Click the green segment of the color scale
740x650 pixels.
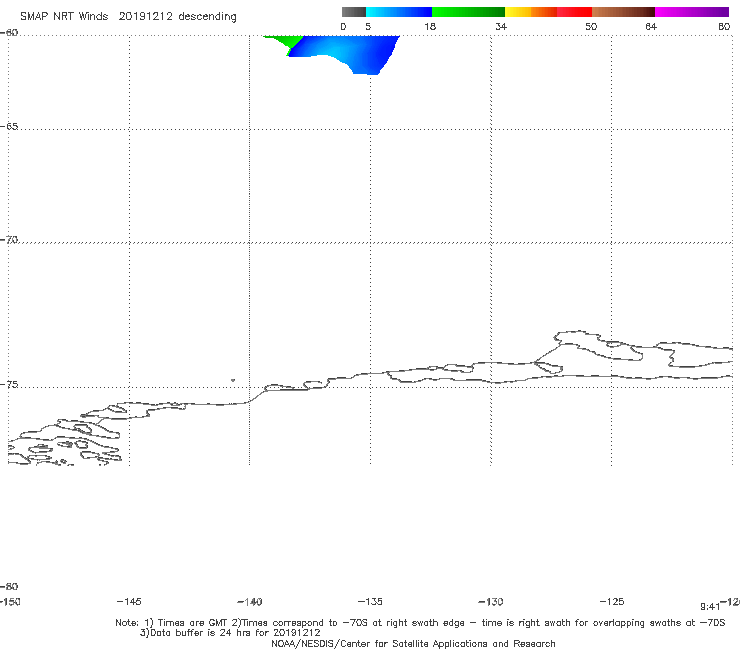[468, 12]
